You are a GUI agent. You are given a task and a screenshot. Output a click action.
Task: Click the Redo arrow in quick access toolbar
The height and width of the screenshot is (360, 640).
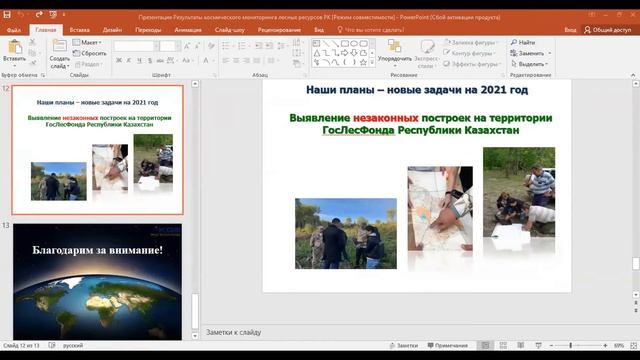39,14
